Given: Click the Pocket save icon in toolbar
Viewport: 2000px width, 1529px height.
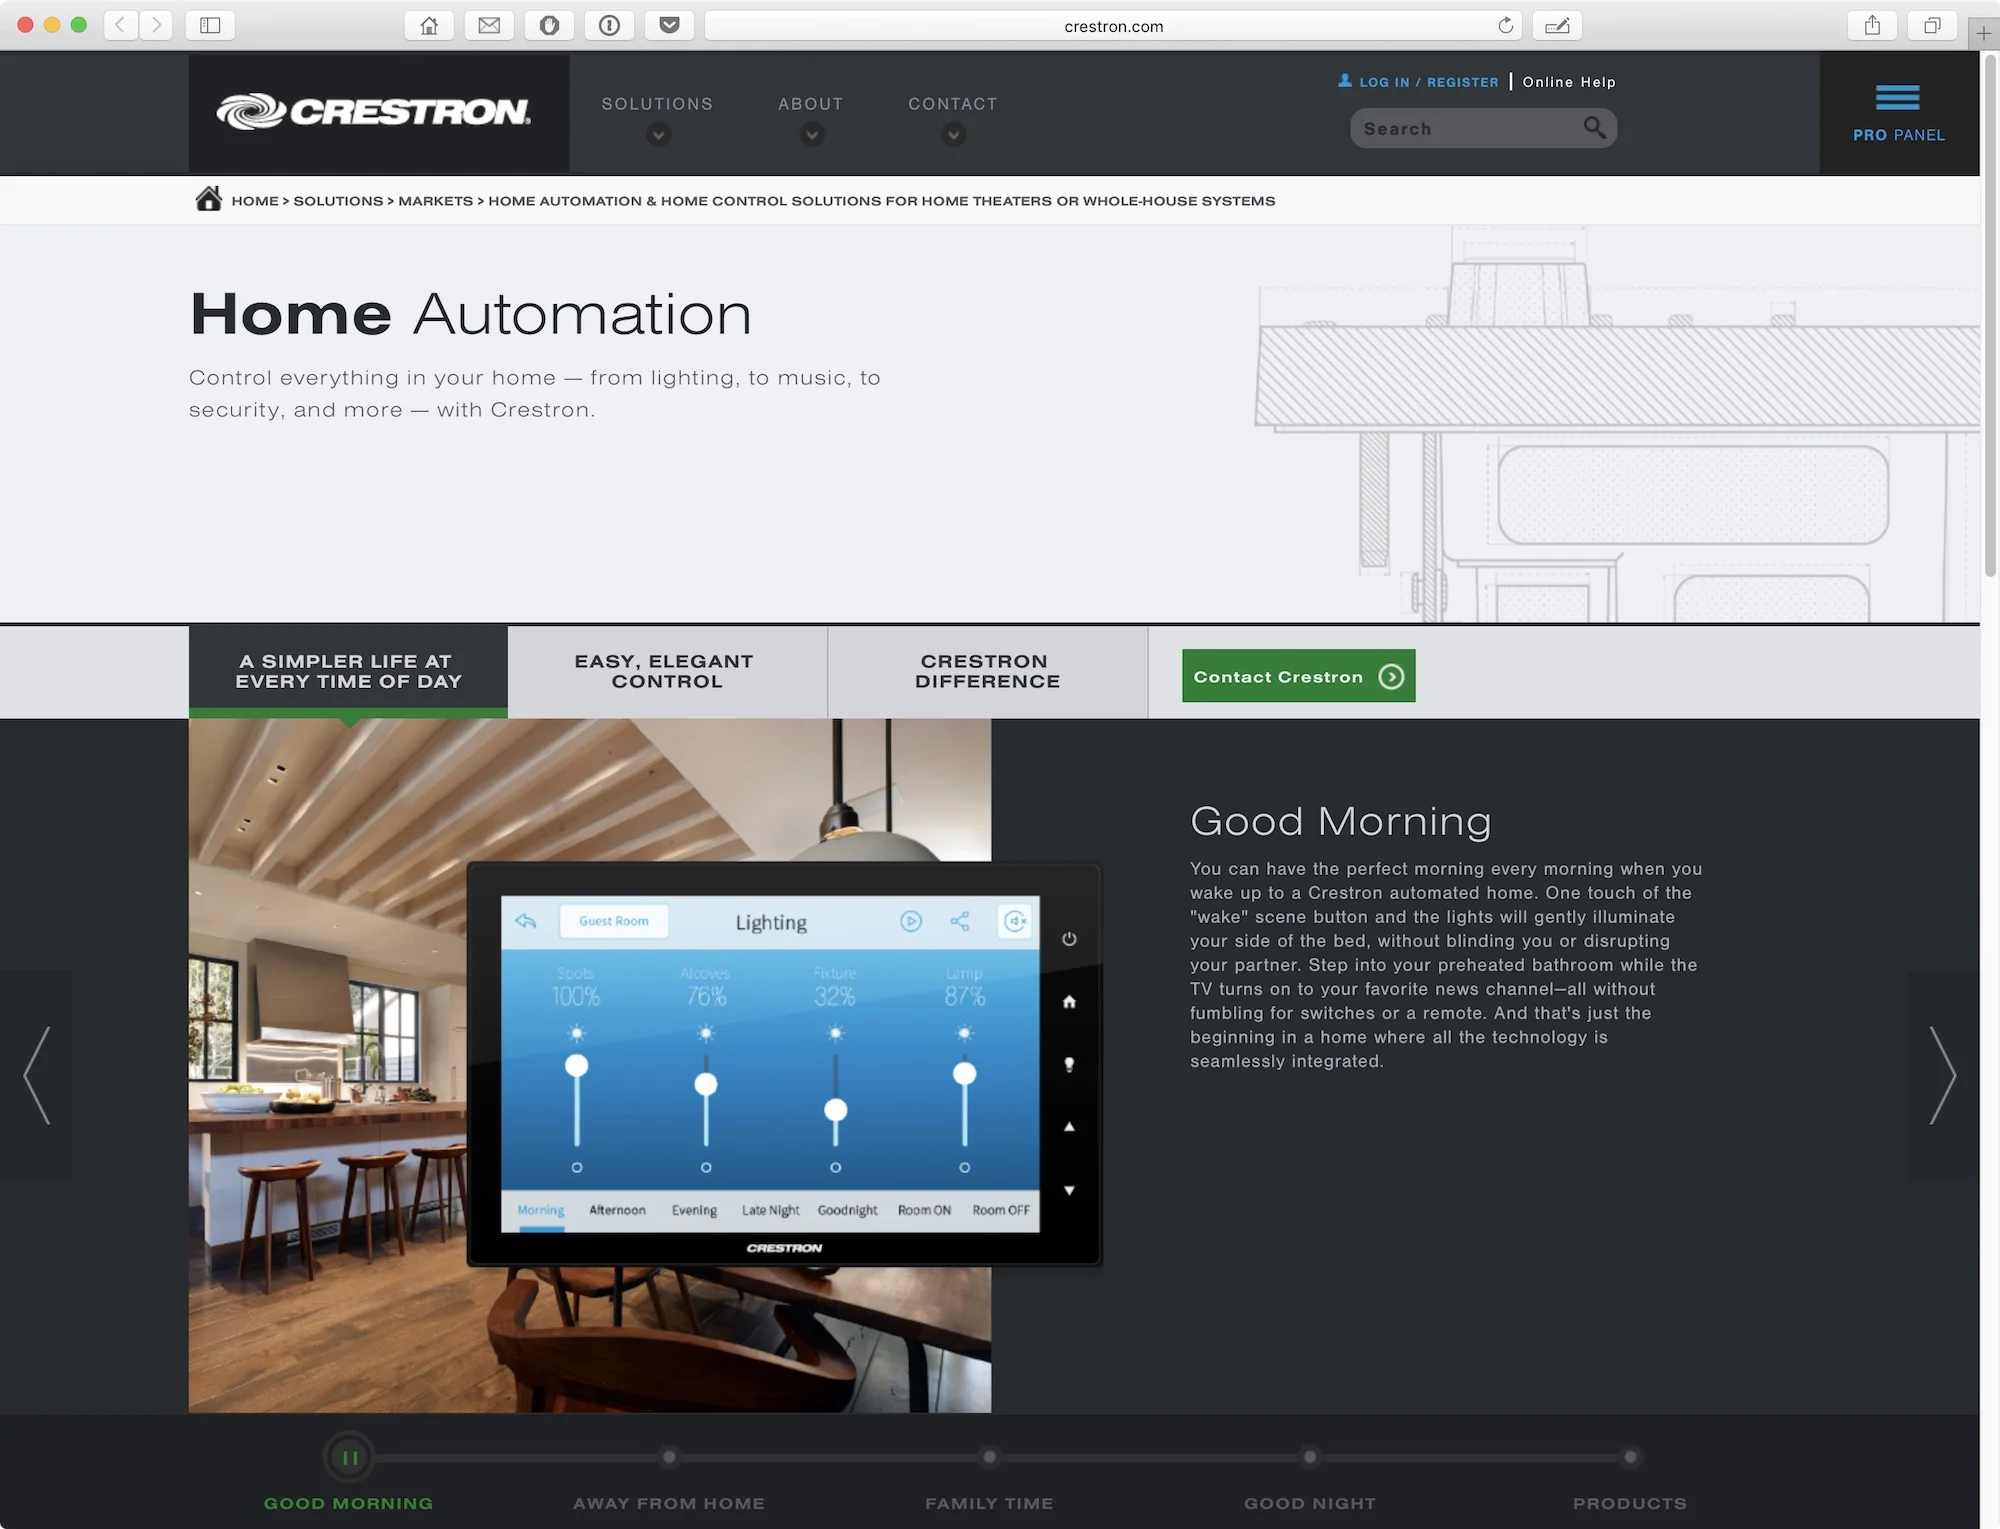Looking at the screenshot, I should (669, 26).
